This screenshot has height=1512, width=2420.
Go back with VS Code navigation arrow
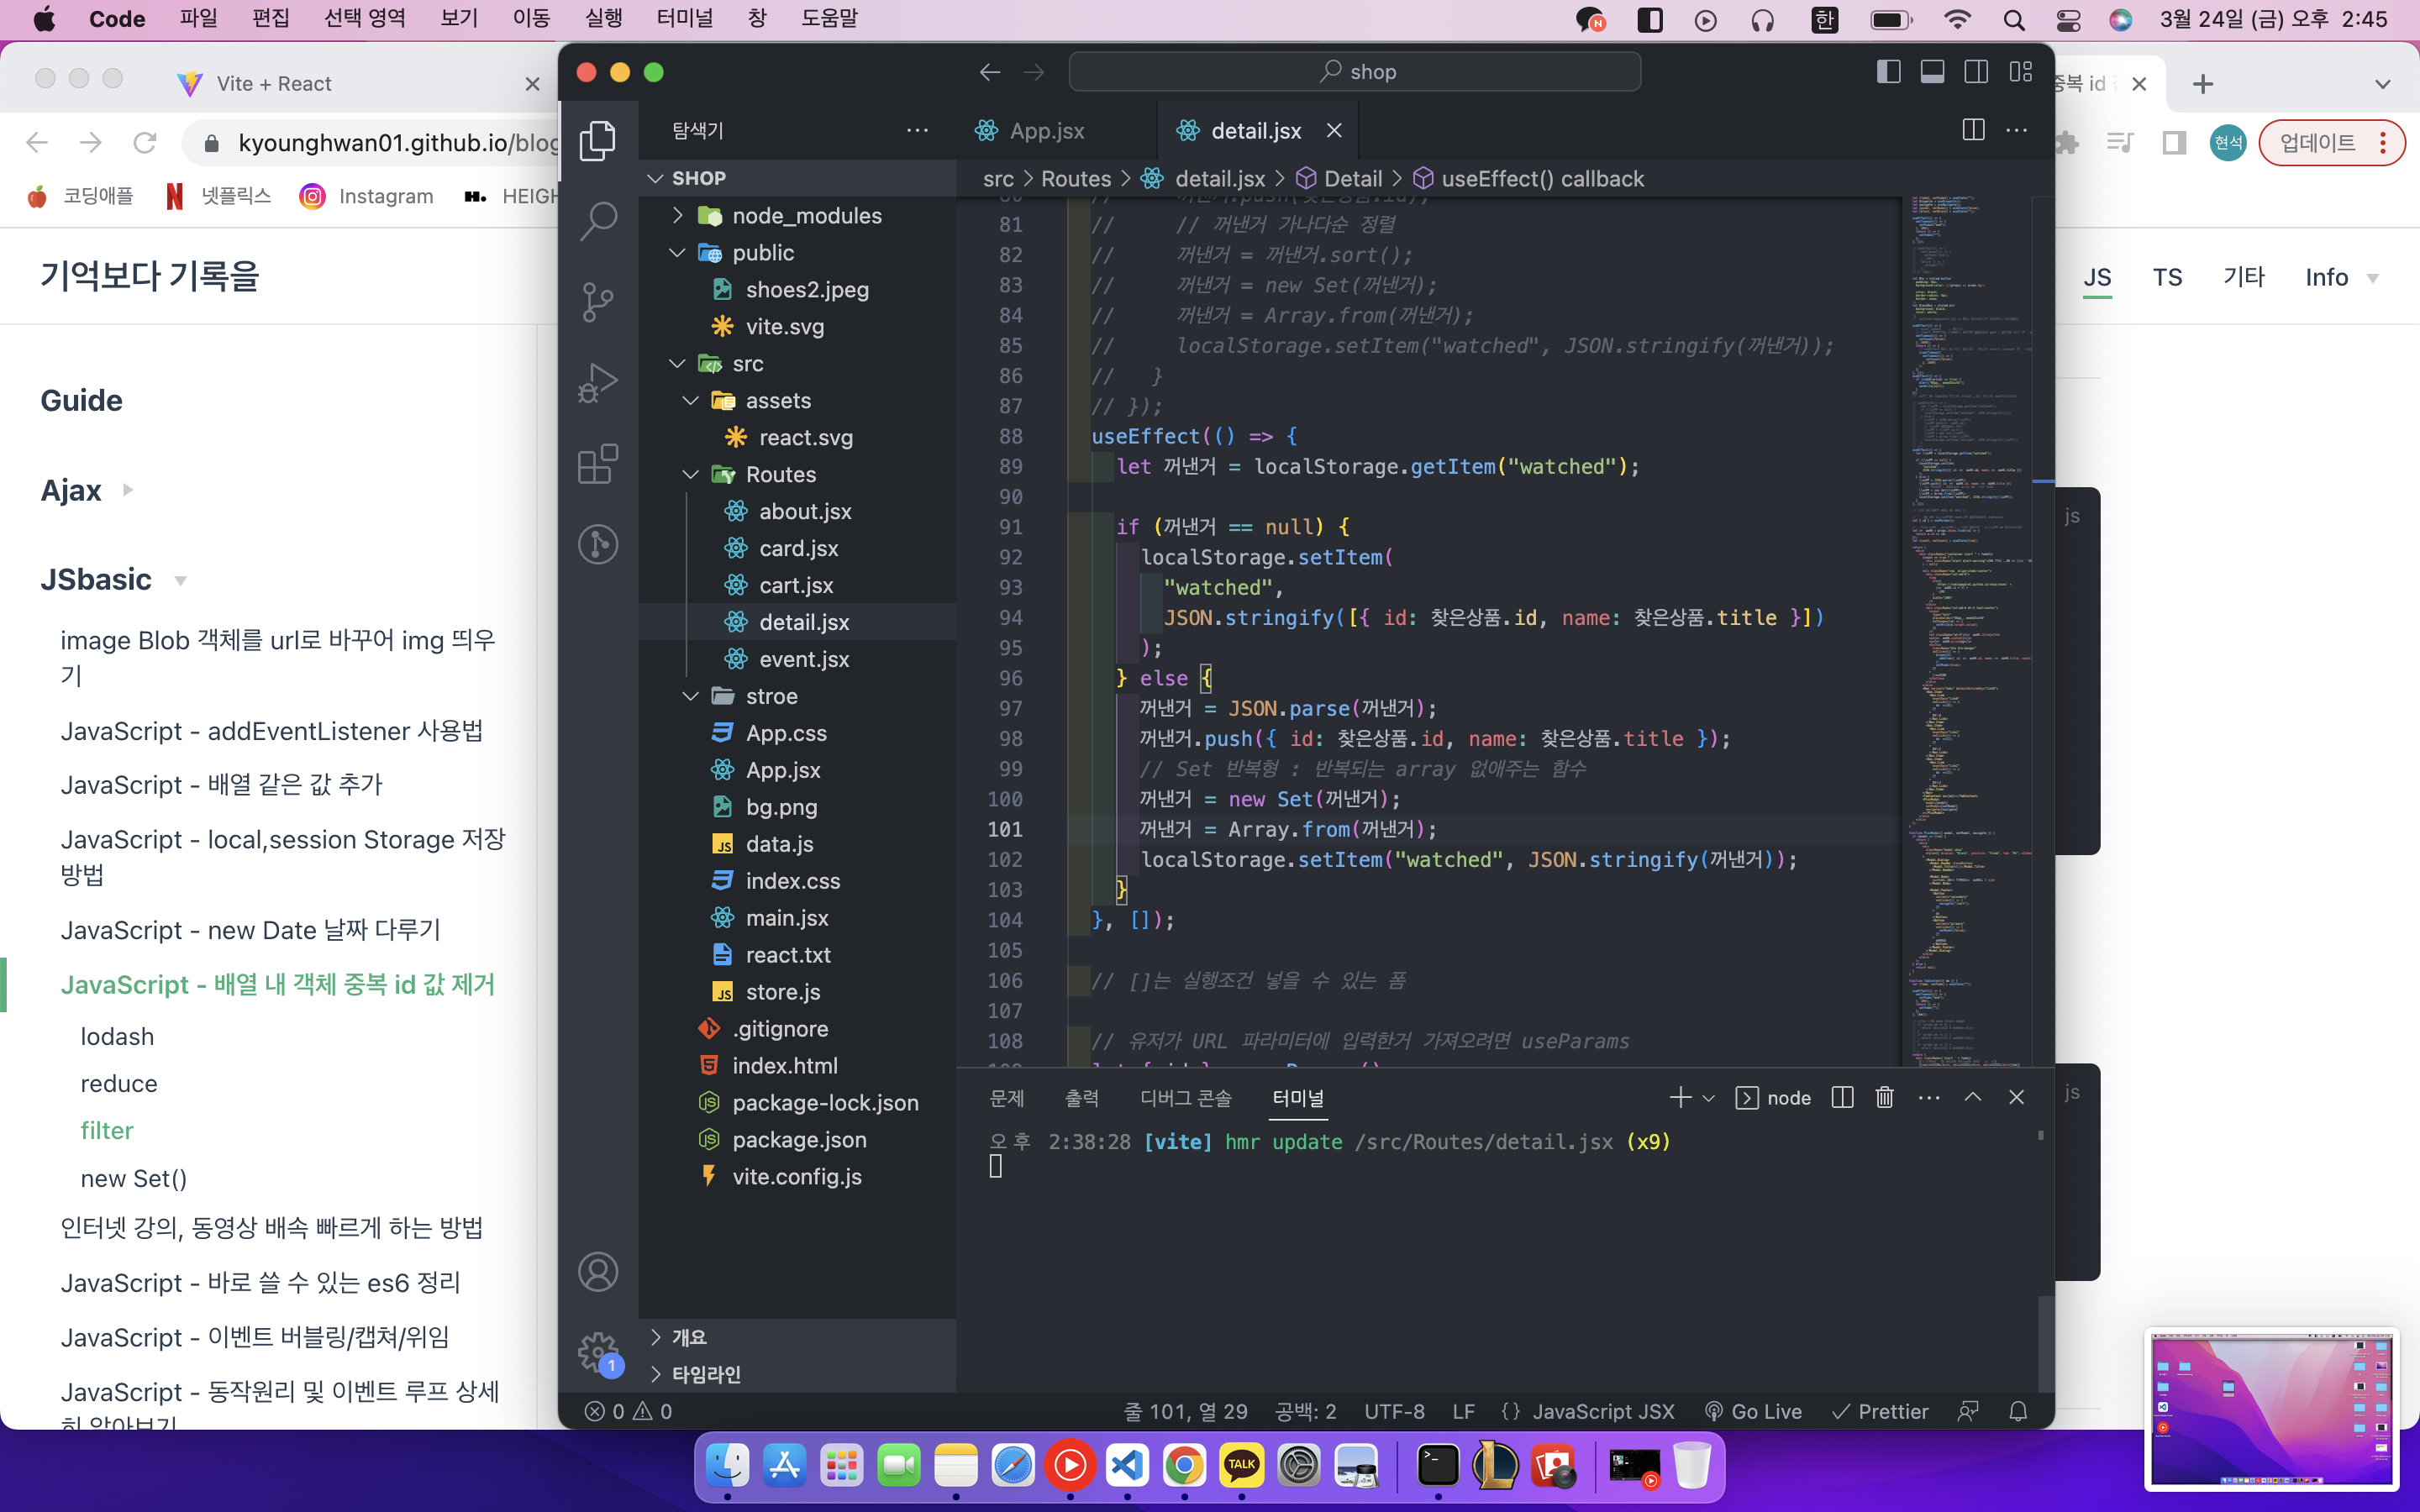[x=990, y=72]
